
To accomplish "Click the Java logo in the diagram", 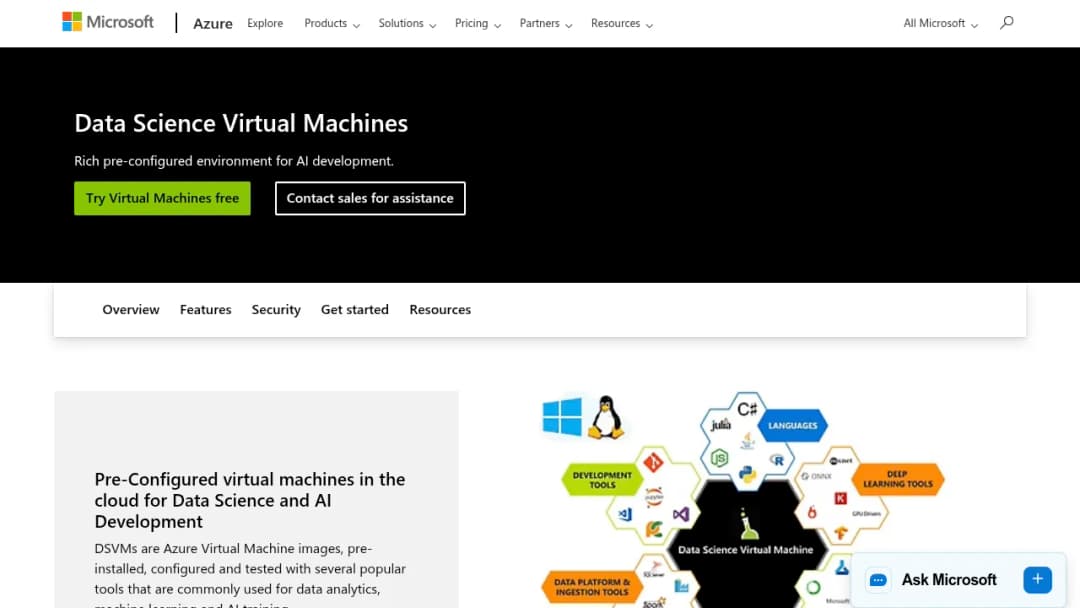I will pos(747,441).
